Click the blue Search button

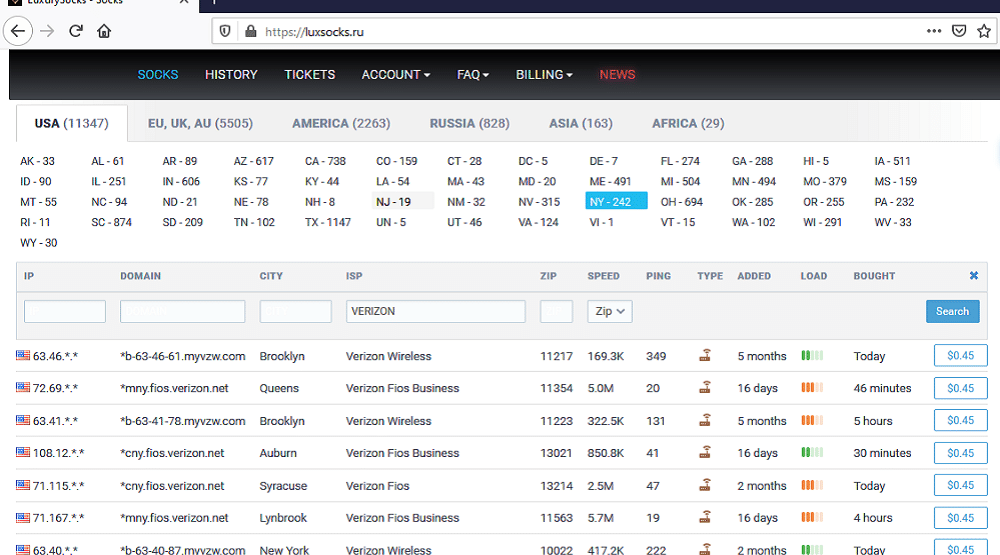[x=952, y=311]
